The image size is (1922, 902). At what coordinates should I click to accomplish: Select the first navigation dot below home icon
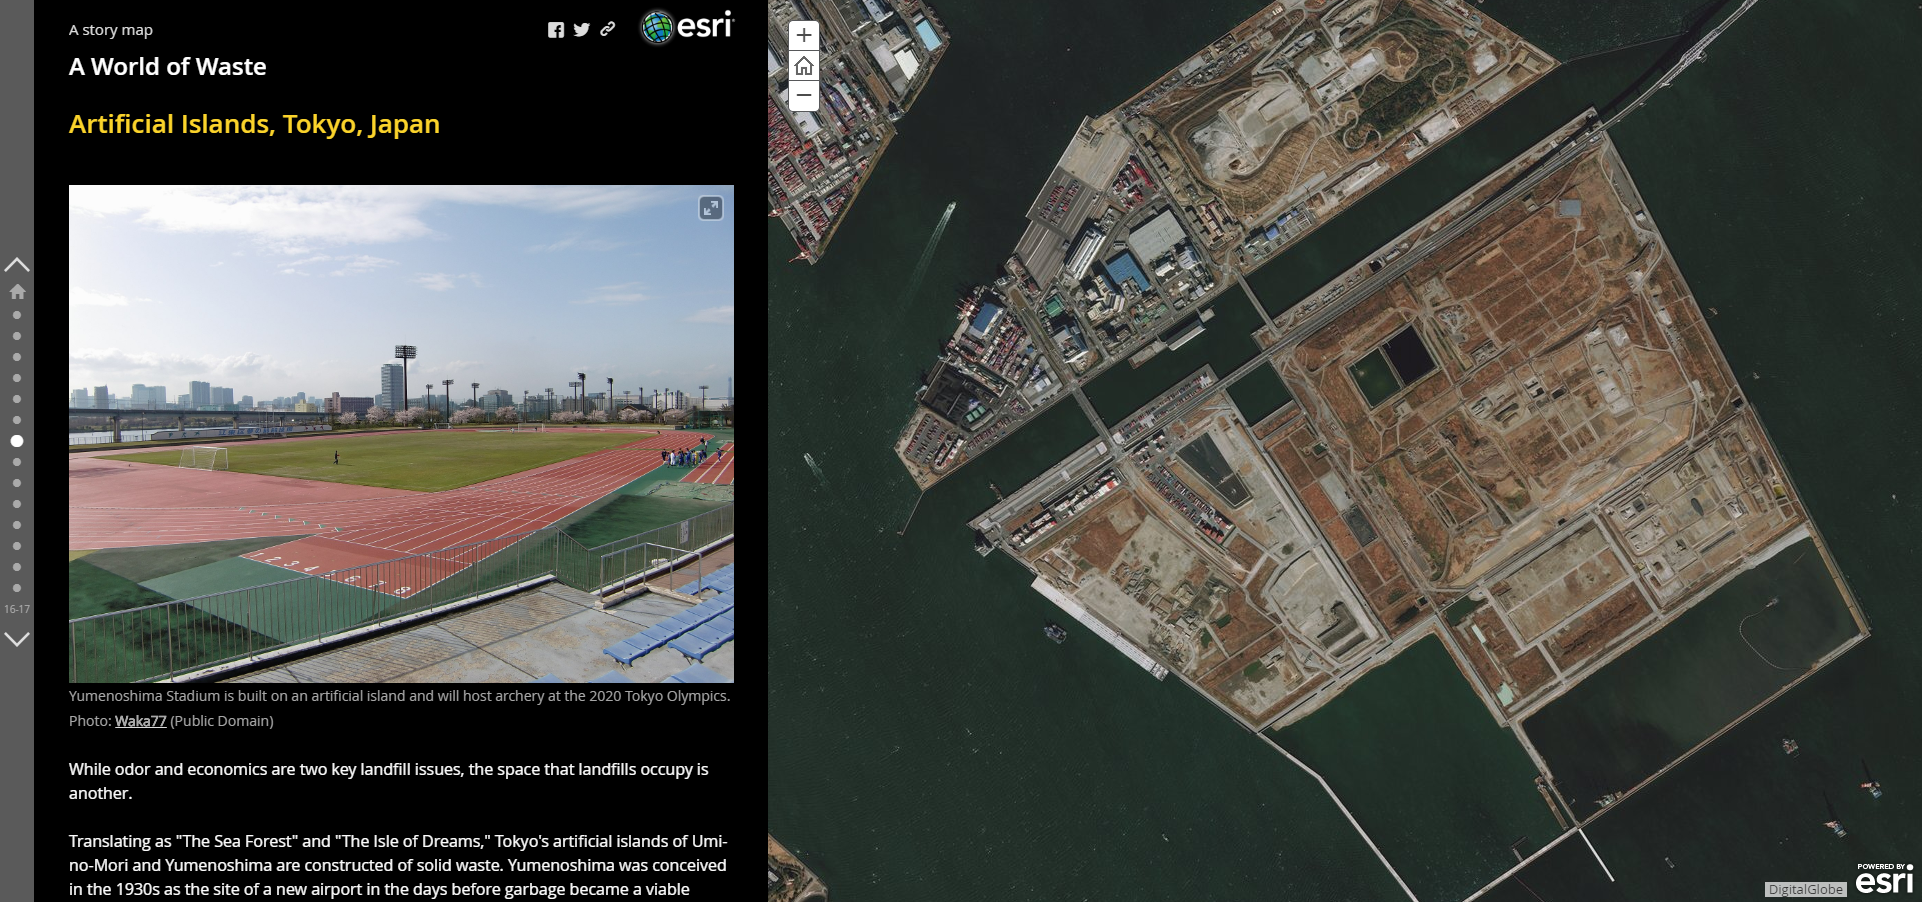pyautogui.click(x=17, y=315)
